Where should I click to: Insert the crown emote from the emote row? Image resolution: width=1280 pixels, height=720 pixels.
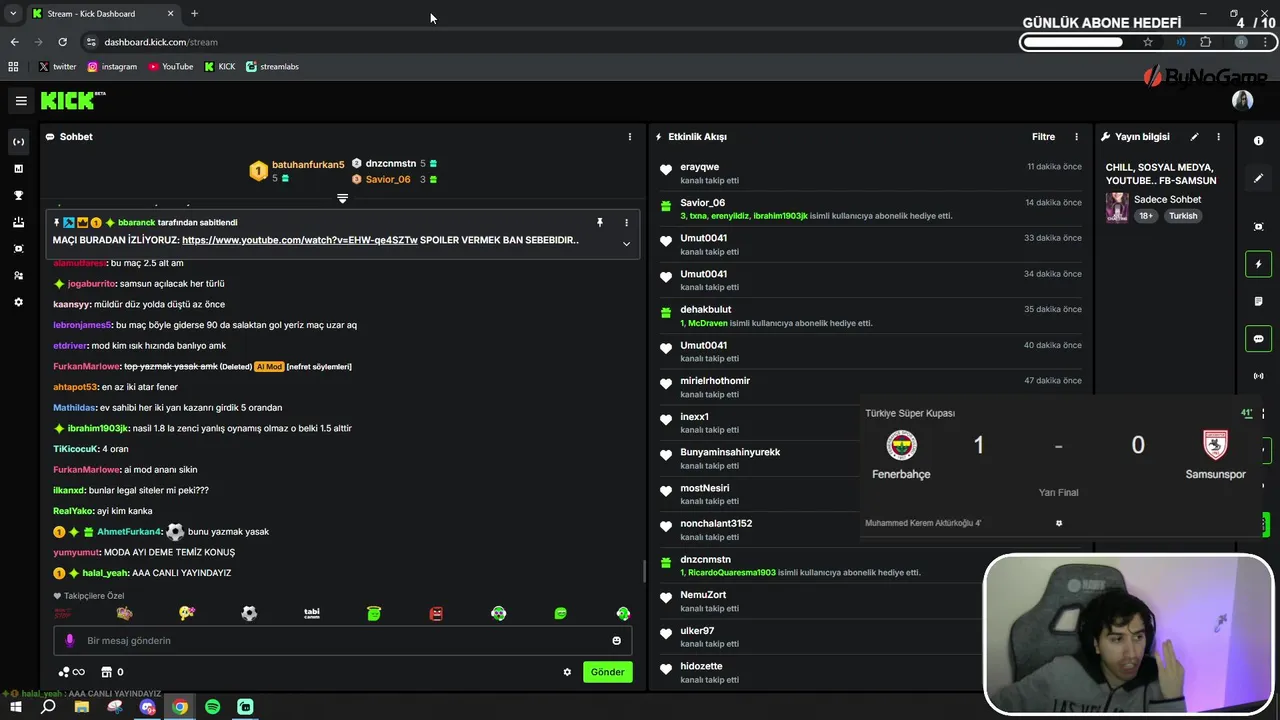[124, 613]
